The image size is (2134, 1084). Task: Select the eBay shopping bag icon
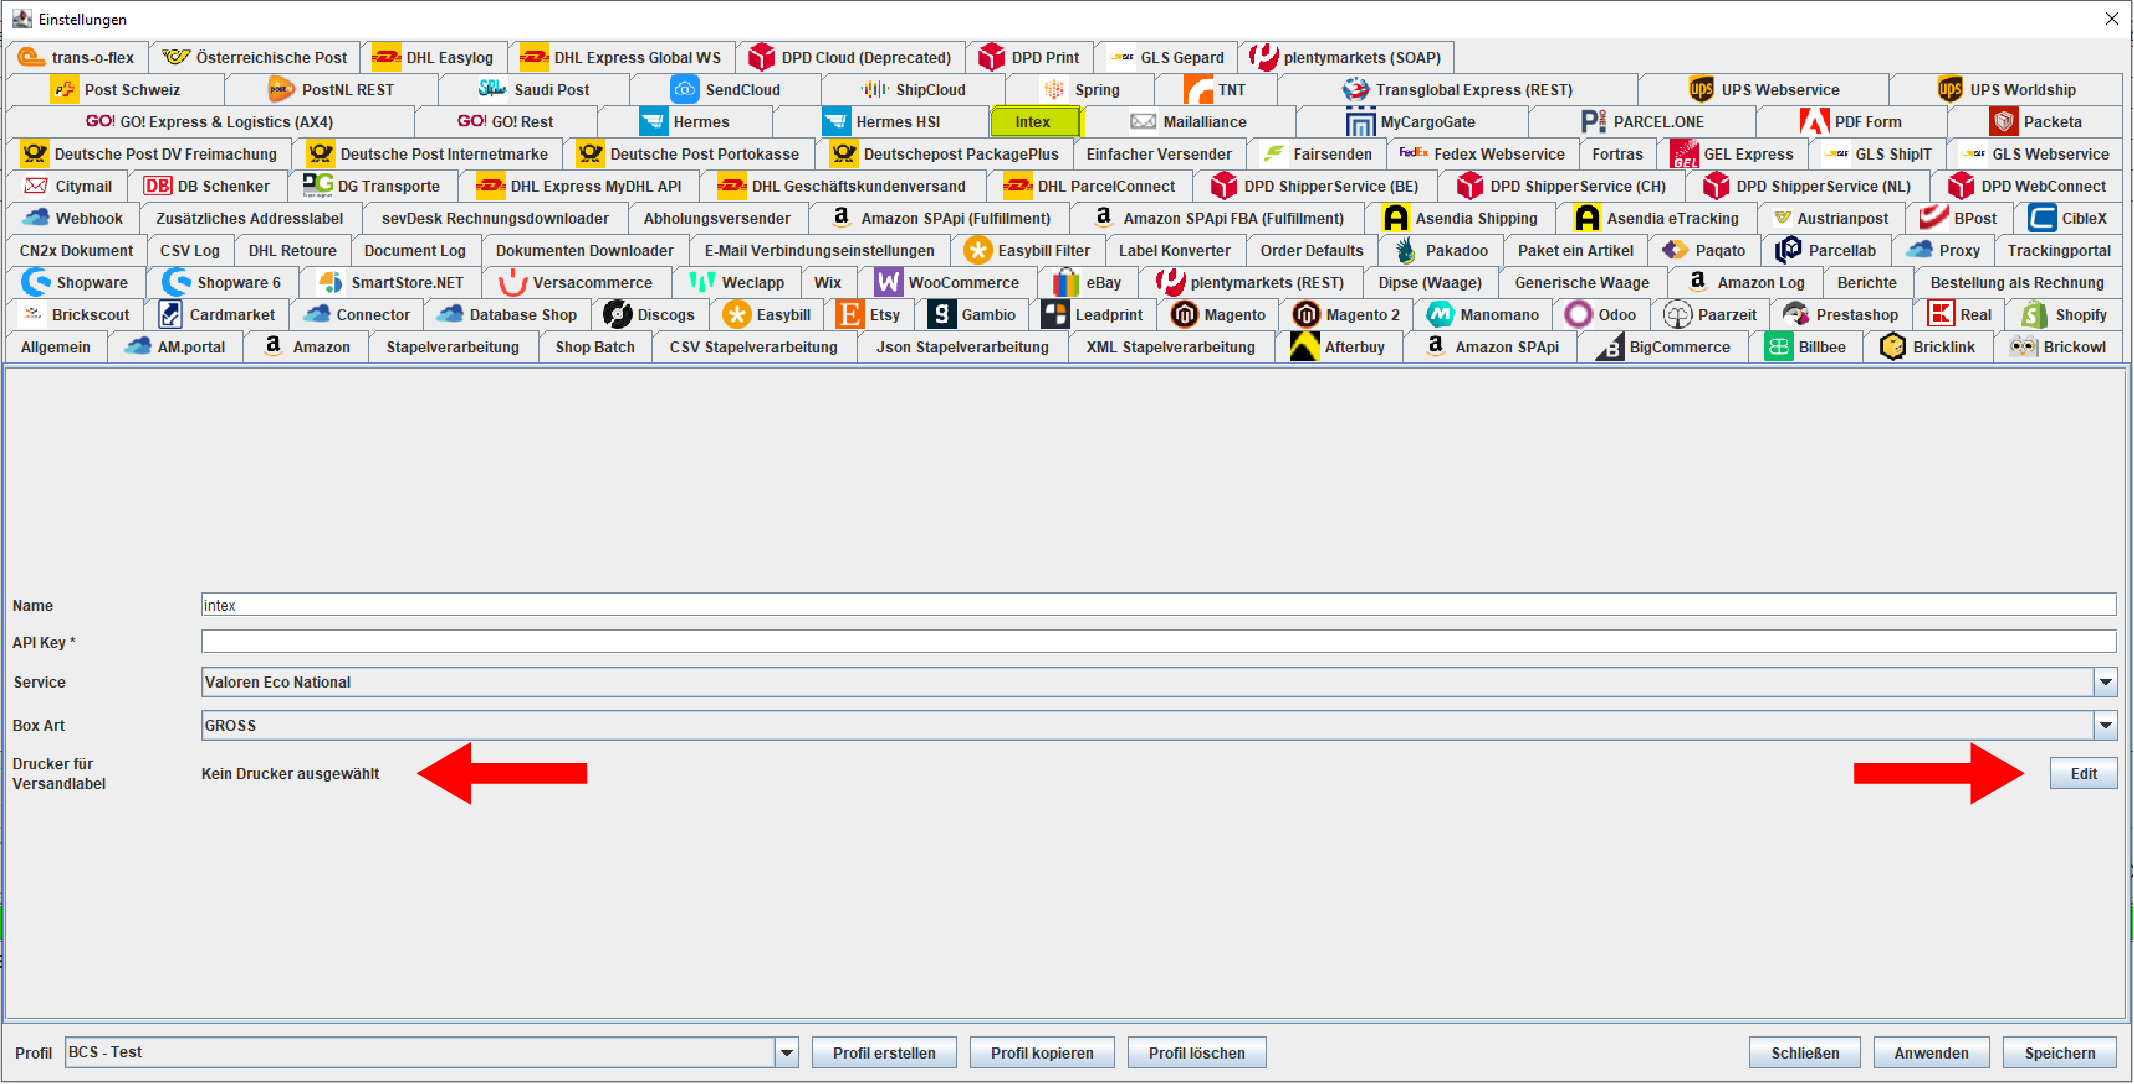pos(1066,283)
